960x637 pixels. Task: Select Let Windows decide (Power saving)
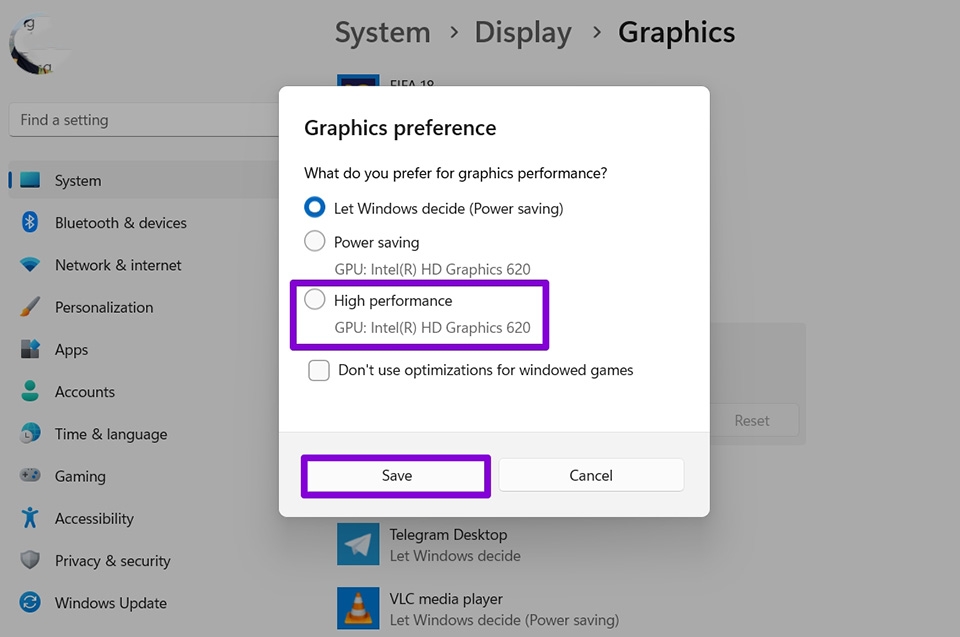tap(315, 207)
